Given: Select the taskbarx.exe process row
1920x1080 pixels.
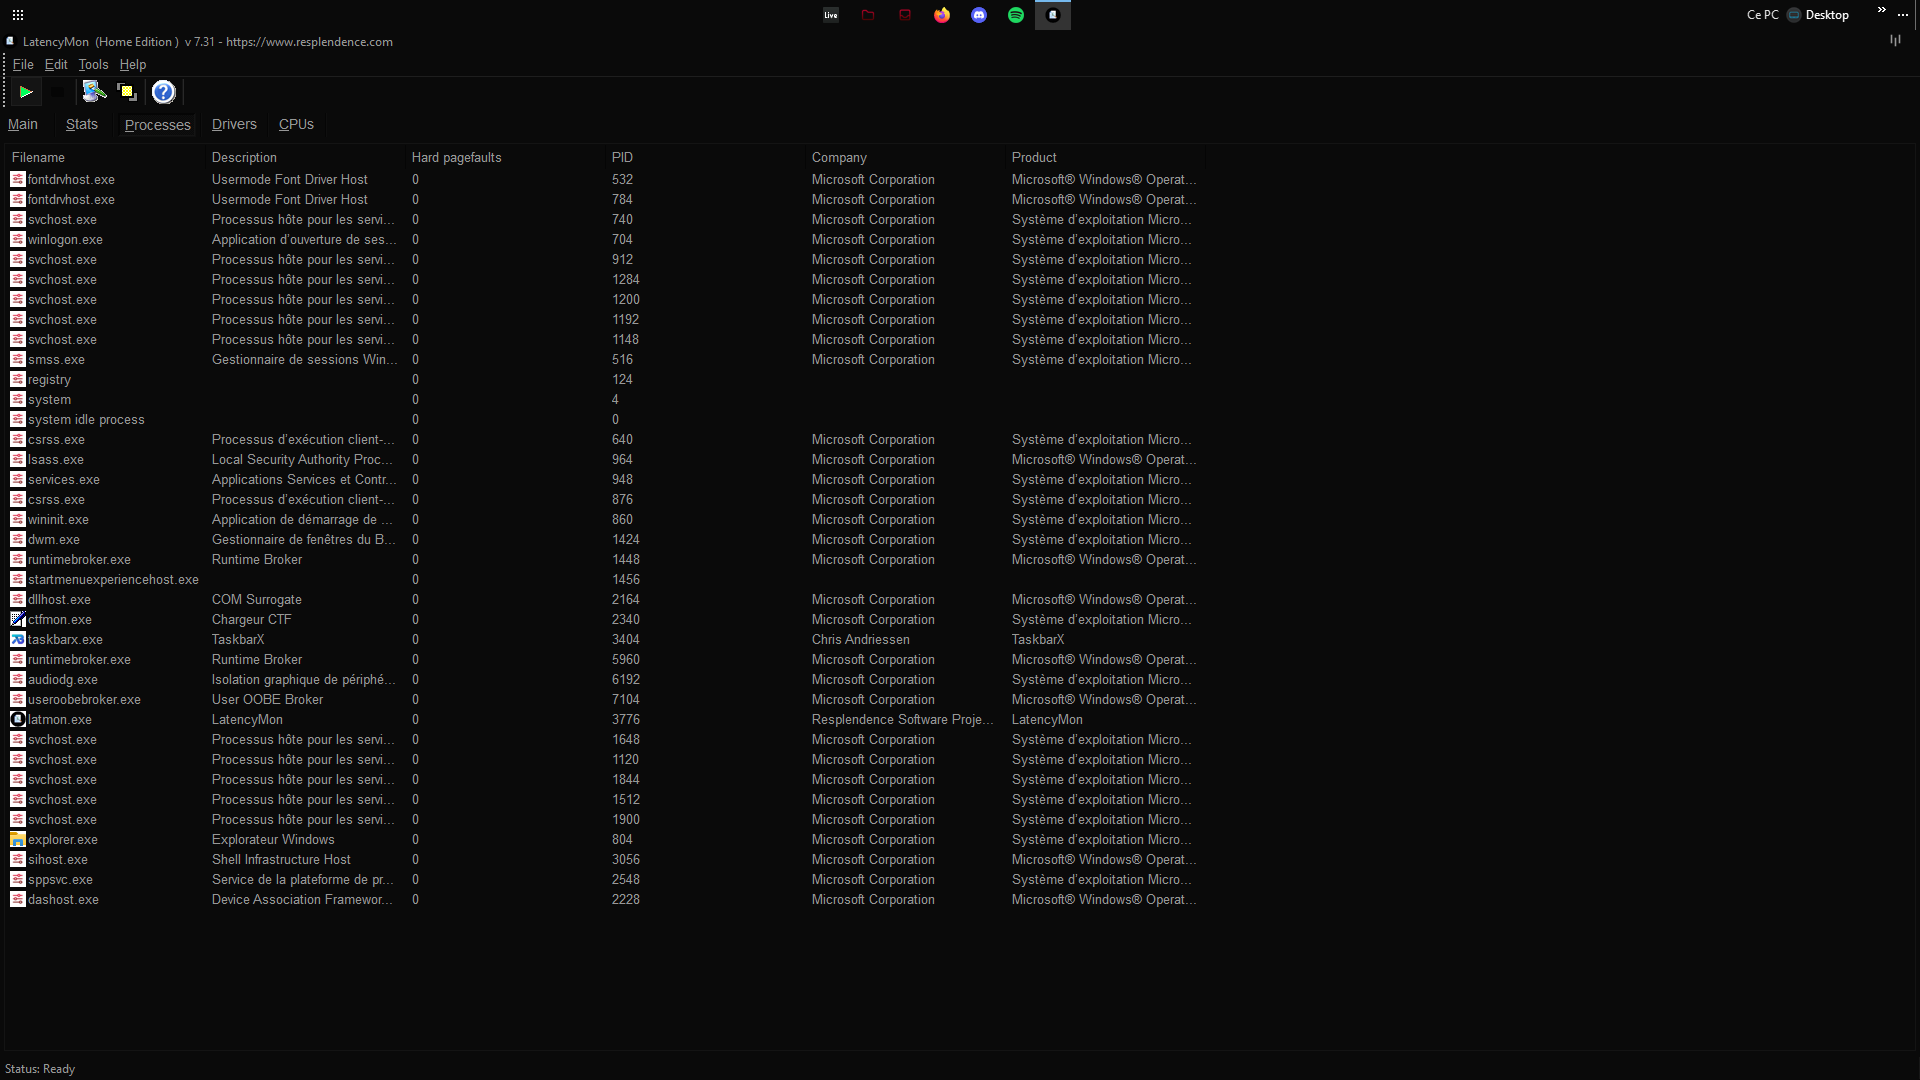Looking at the screenshot, I should [x=65, y=639].
